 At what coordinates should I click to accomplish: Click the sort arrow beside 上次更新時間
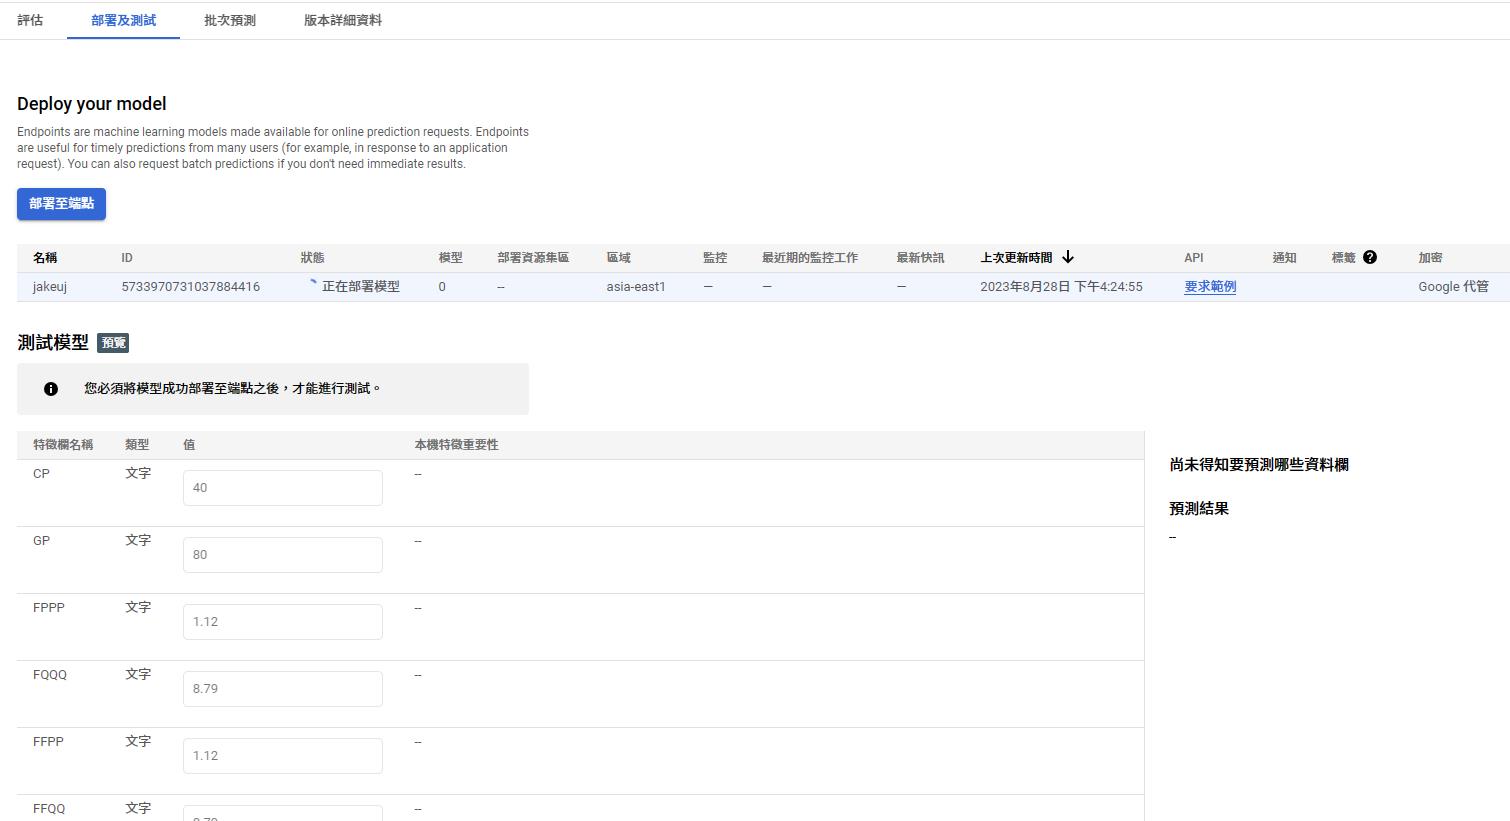tap(1068, 257)
